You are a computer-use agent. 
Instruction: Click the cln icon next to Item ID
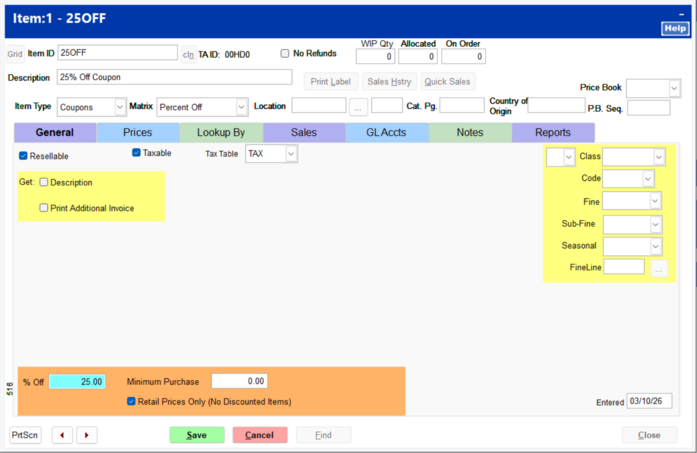(188, 54)
